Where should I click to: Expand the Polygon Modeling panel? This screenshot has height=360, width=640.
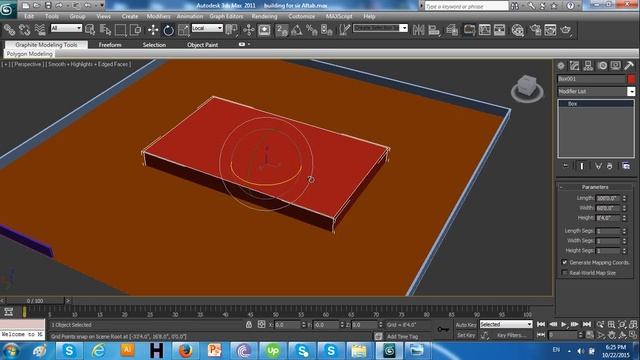[x=29, y=54]
